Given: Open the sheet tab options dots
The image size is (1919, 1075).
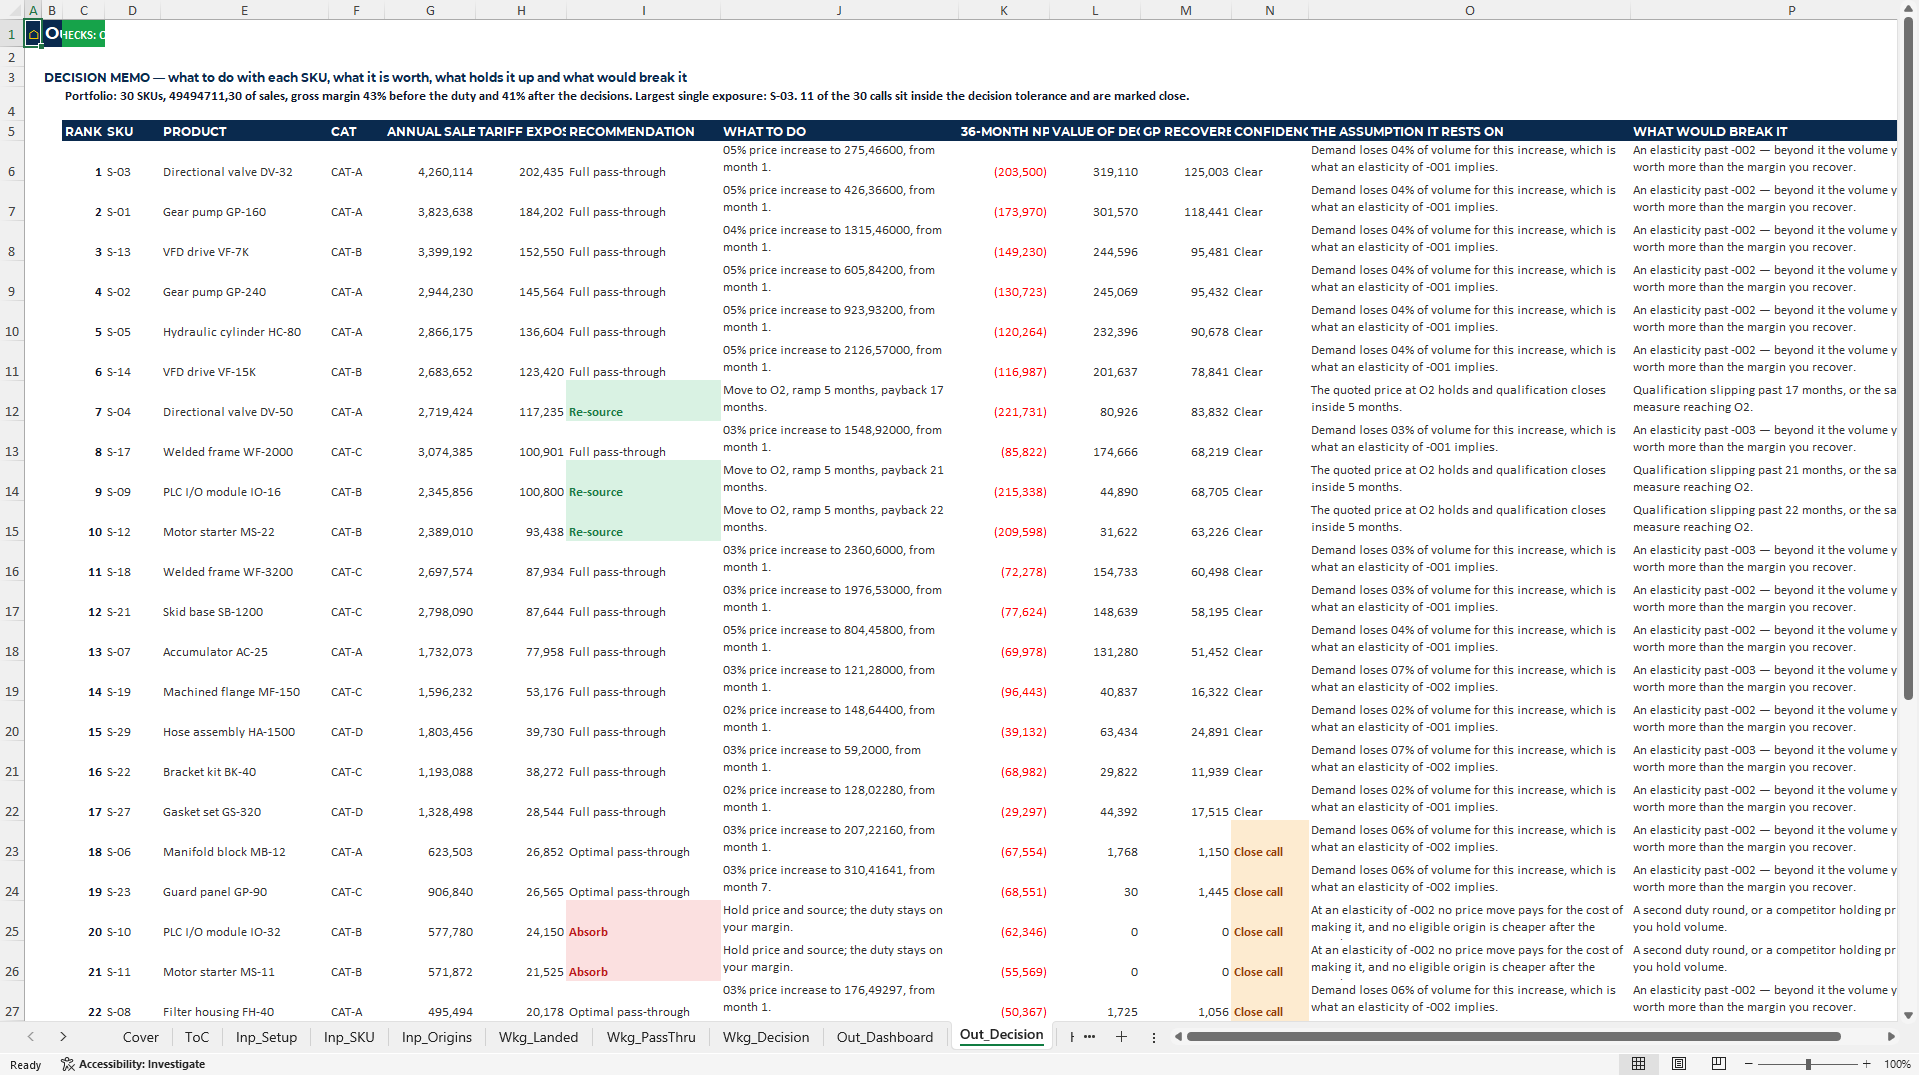Looking at the screenshot, I should click(x=1154, y=1037).
